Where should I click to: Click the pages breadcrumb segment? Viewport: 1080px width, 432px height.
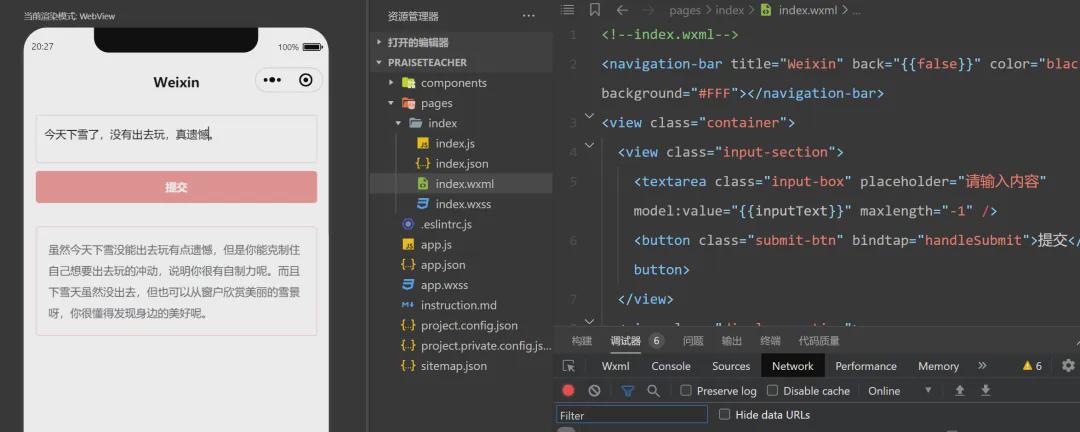pos(685,10)
